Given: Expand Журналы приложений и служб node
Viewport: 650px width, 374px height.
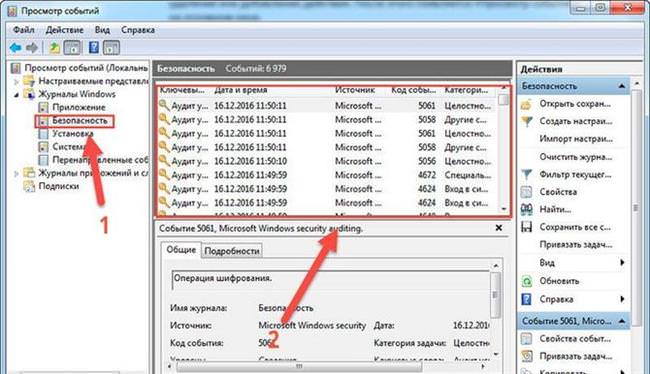Looking at the screenshot, I should click(16, 174).
